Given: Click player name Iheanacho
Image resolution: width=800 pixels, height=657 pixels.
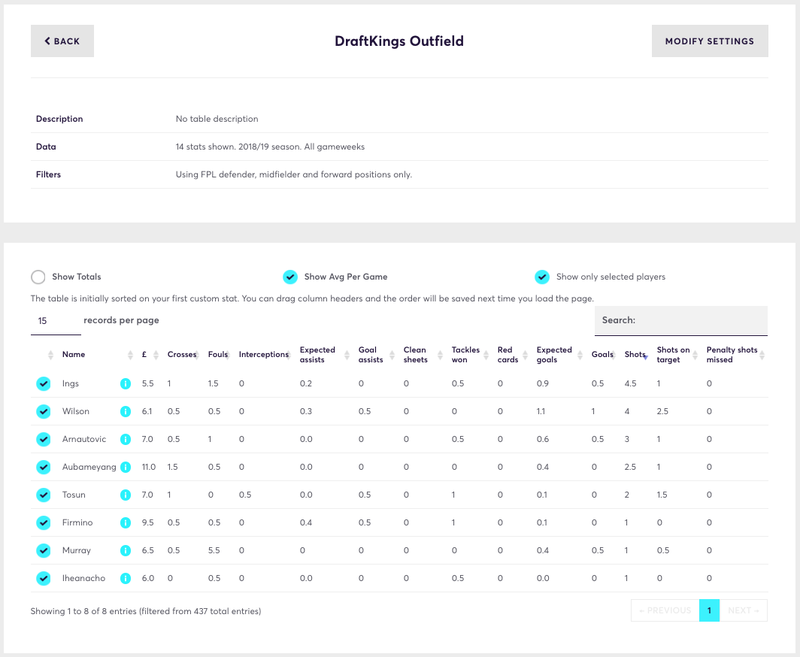Looking at the screenshot, I should pos(84,578).
